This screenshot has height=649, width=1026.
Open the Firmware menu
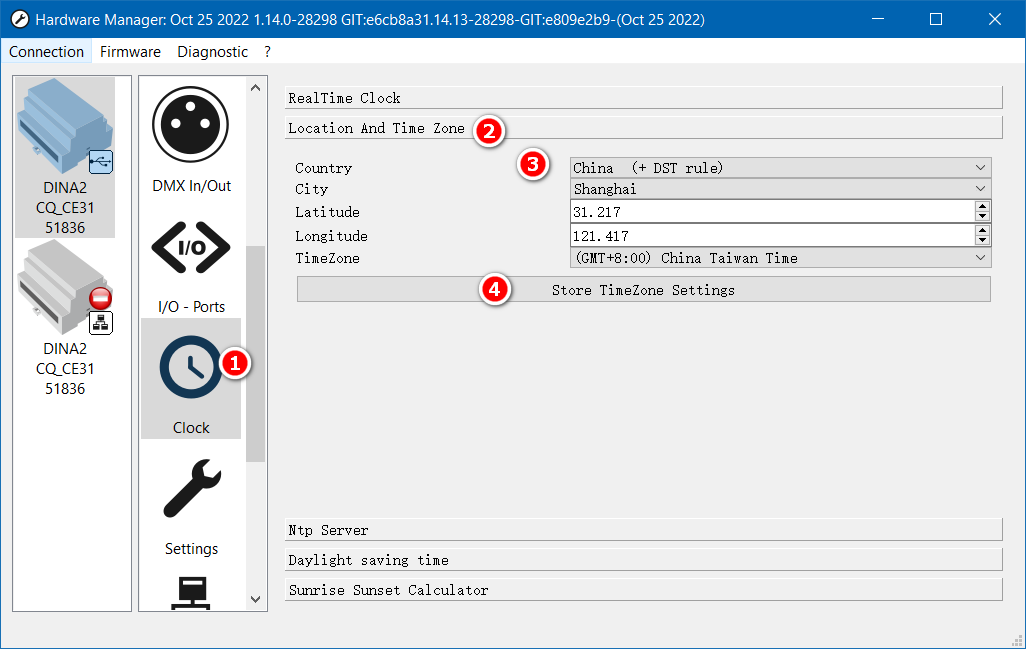(130, 52)
